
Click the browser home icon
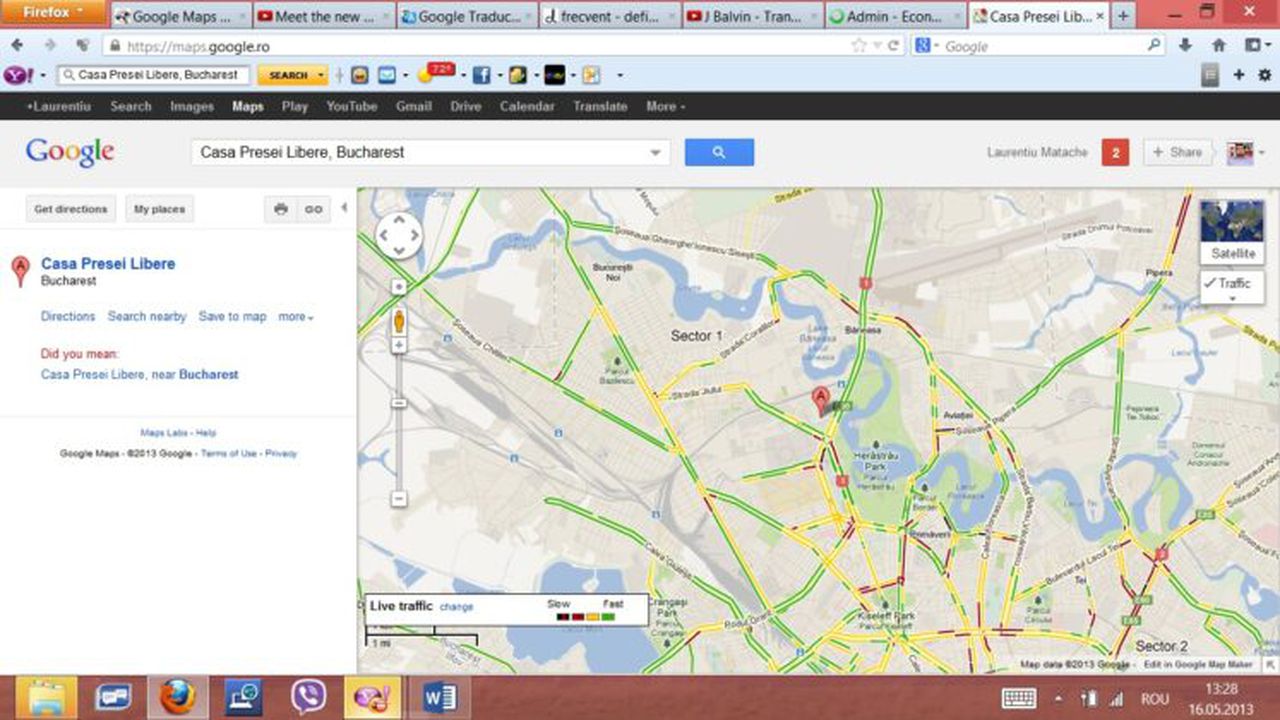click(x=1219, y=46)
